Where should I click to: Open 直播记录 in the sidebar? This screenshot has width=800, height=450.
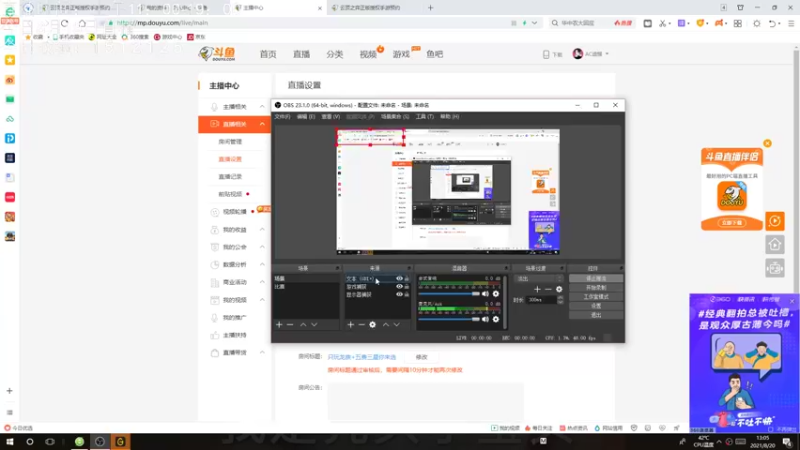[230, 177]
